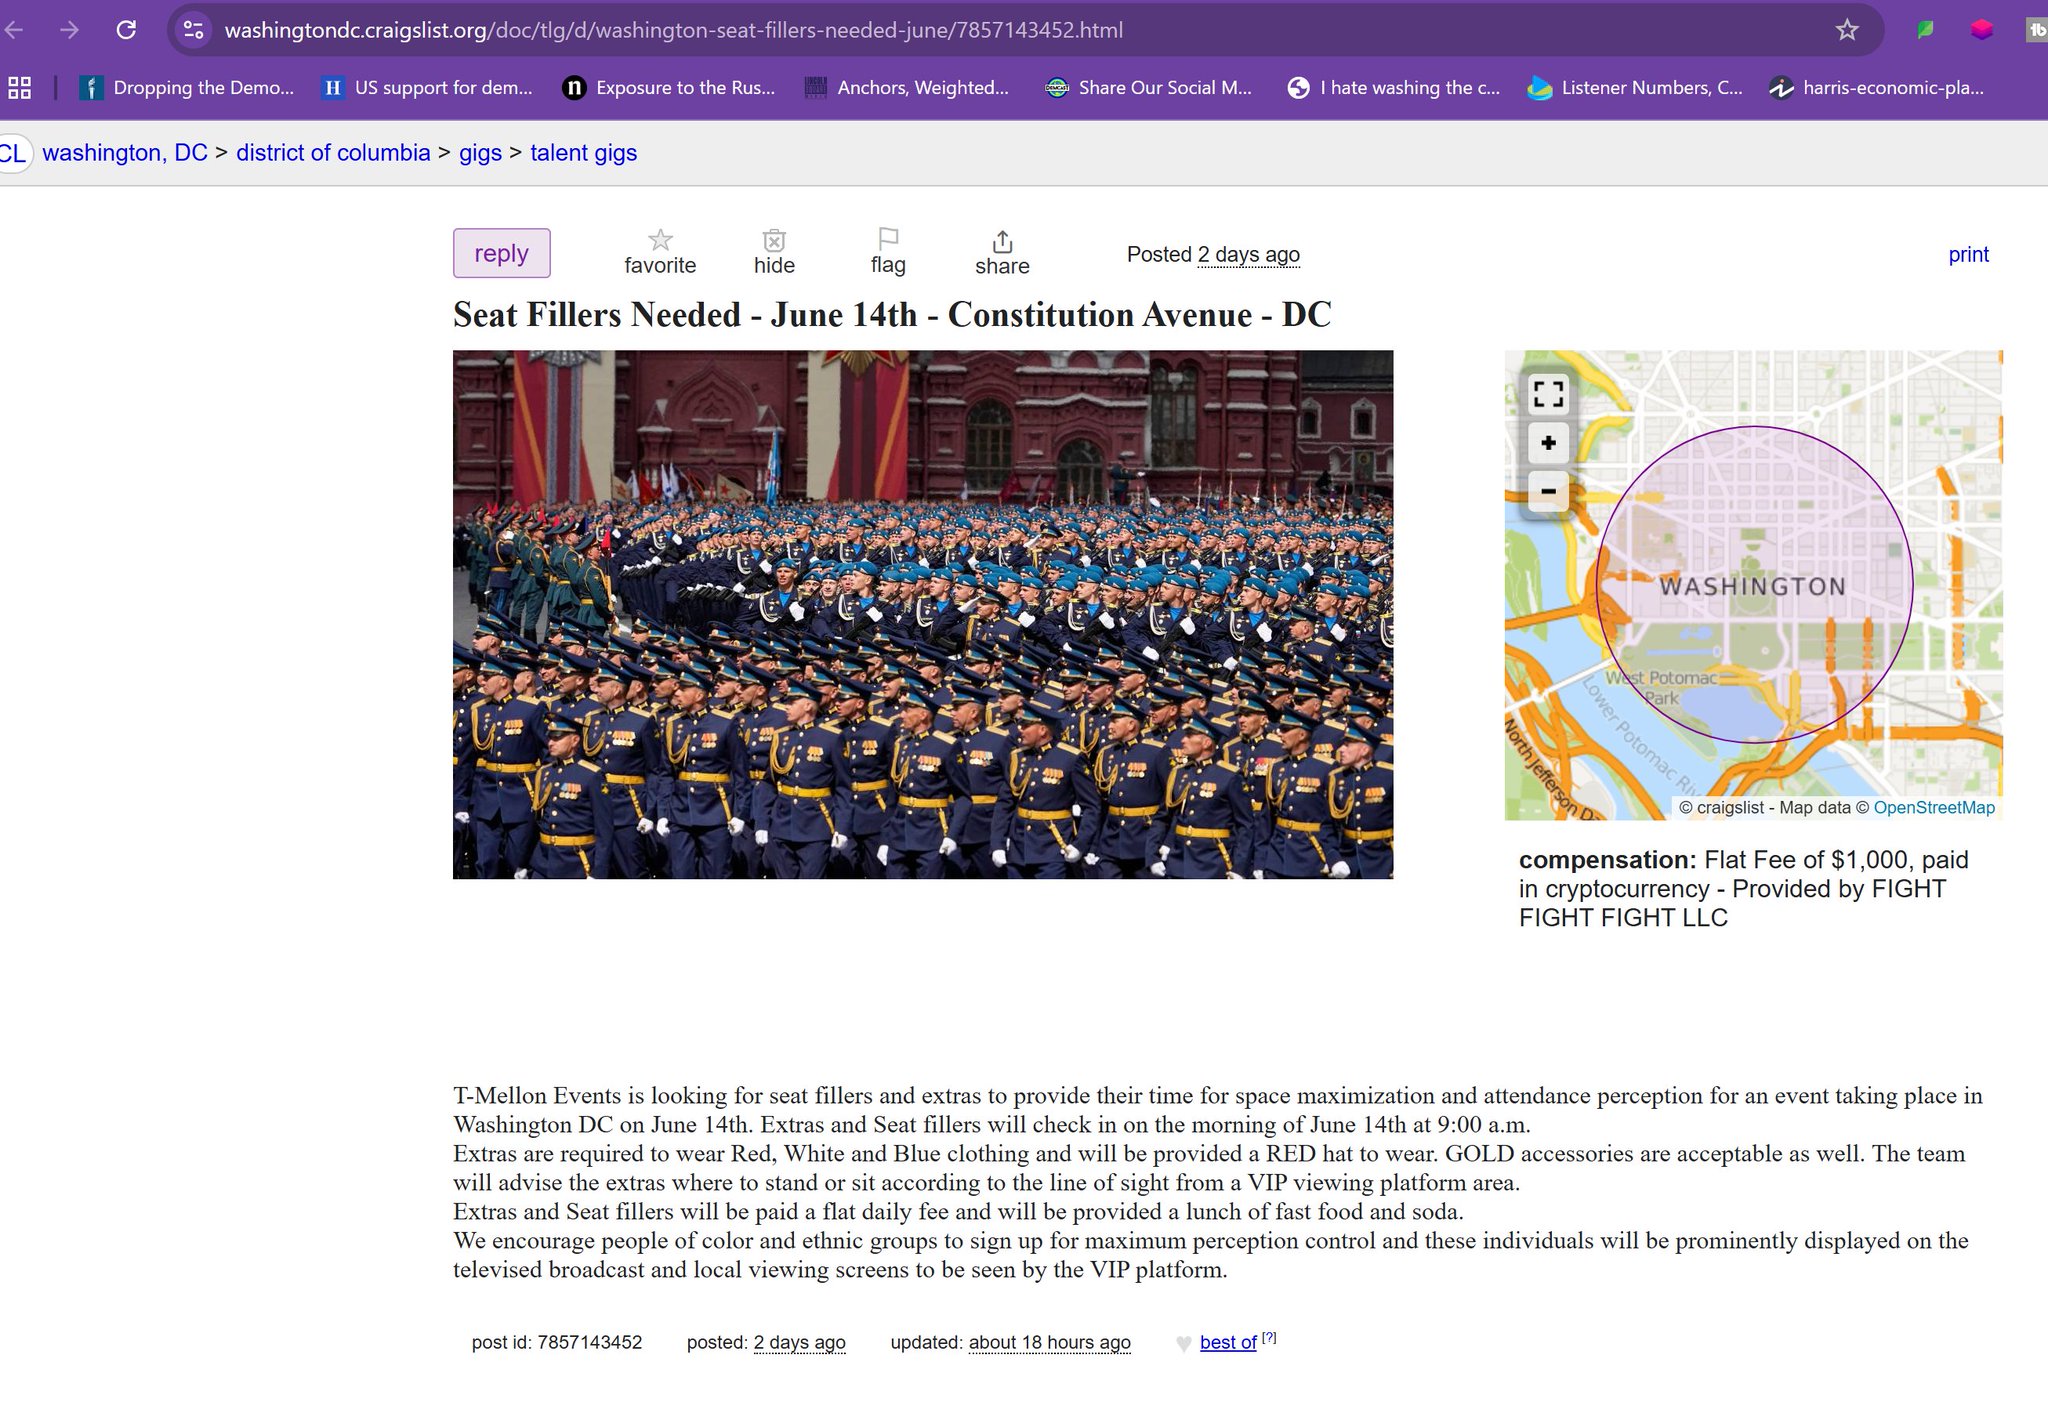
Task: Go to gigs breadcrumb
Action: pyautogui.click(x=480, y=153)
